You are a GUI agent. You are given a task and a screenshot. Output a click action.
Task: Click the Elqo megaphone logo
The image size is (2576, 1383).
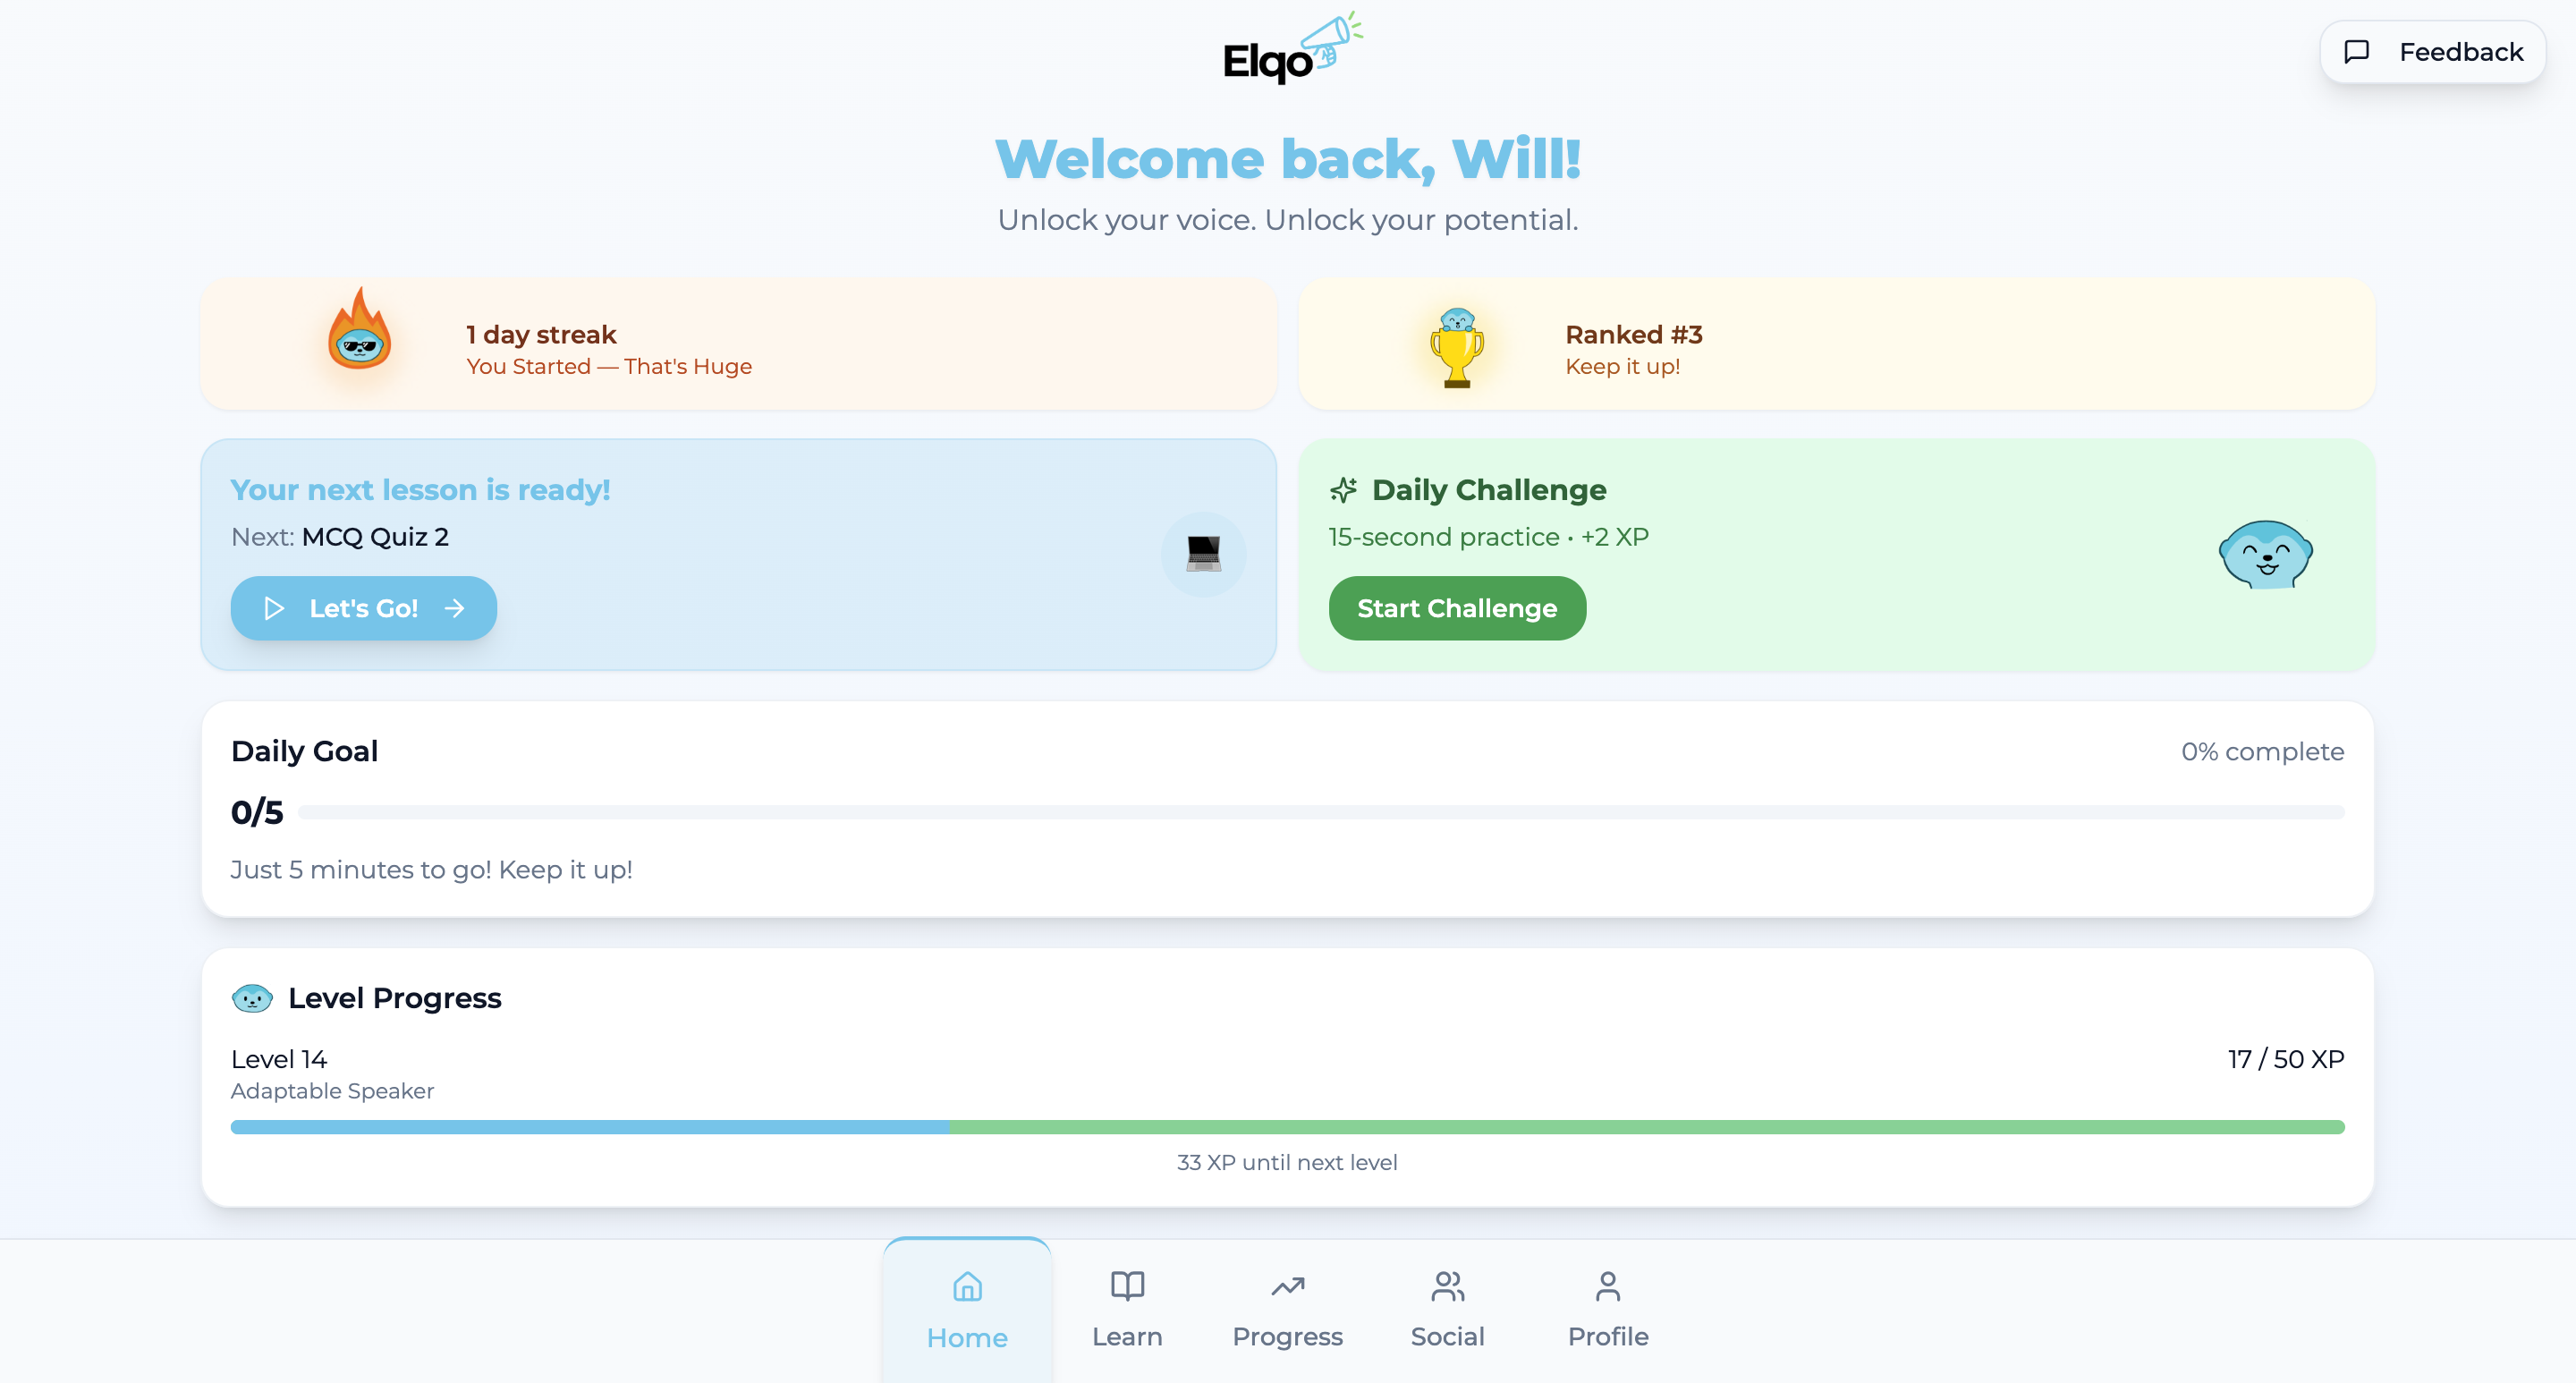pyautogui.click(x=1290, y=50)
